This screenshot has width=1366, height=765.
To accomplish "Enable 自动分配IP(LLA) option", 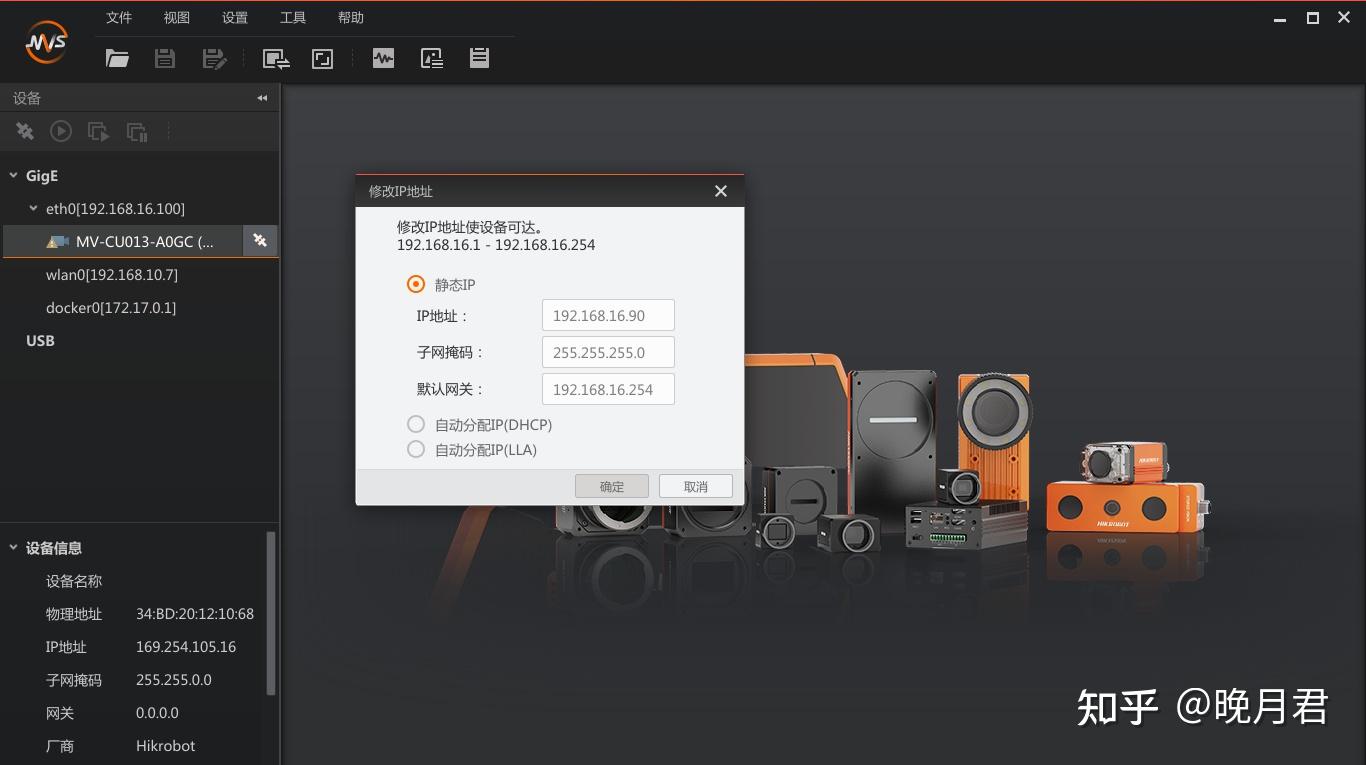I will pyautogui.click(x=416, y=449).
